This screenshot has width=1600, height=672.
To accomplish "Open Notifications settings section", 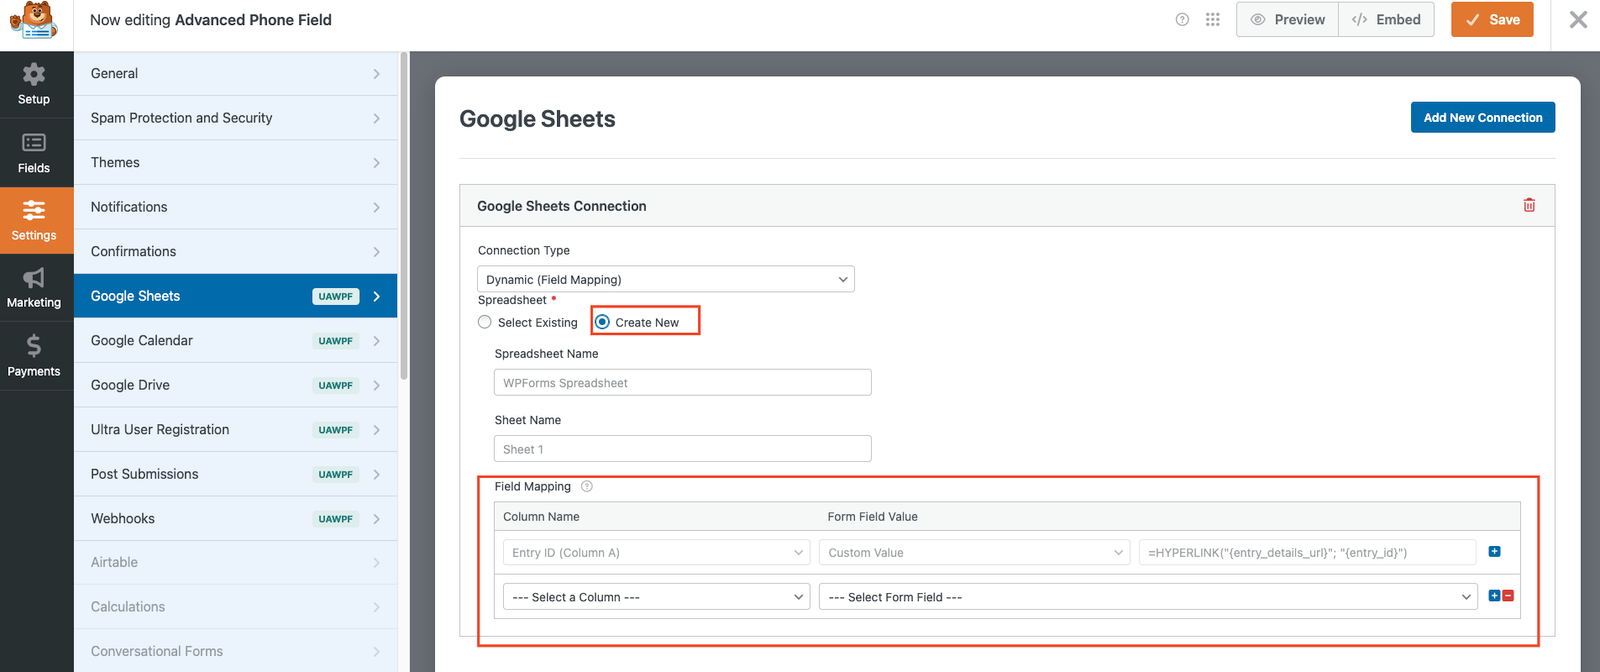I will tap(235, 207).
